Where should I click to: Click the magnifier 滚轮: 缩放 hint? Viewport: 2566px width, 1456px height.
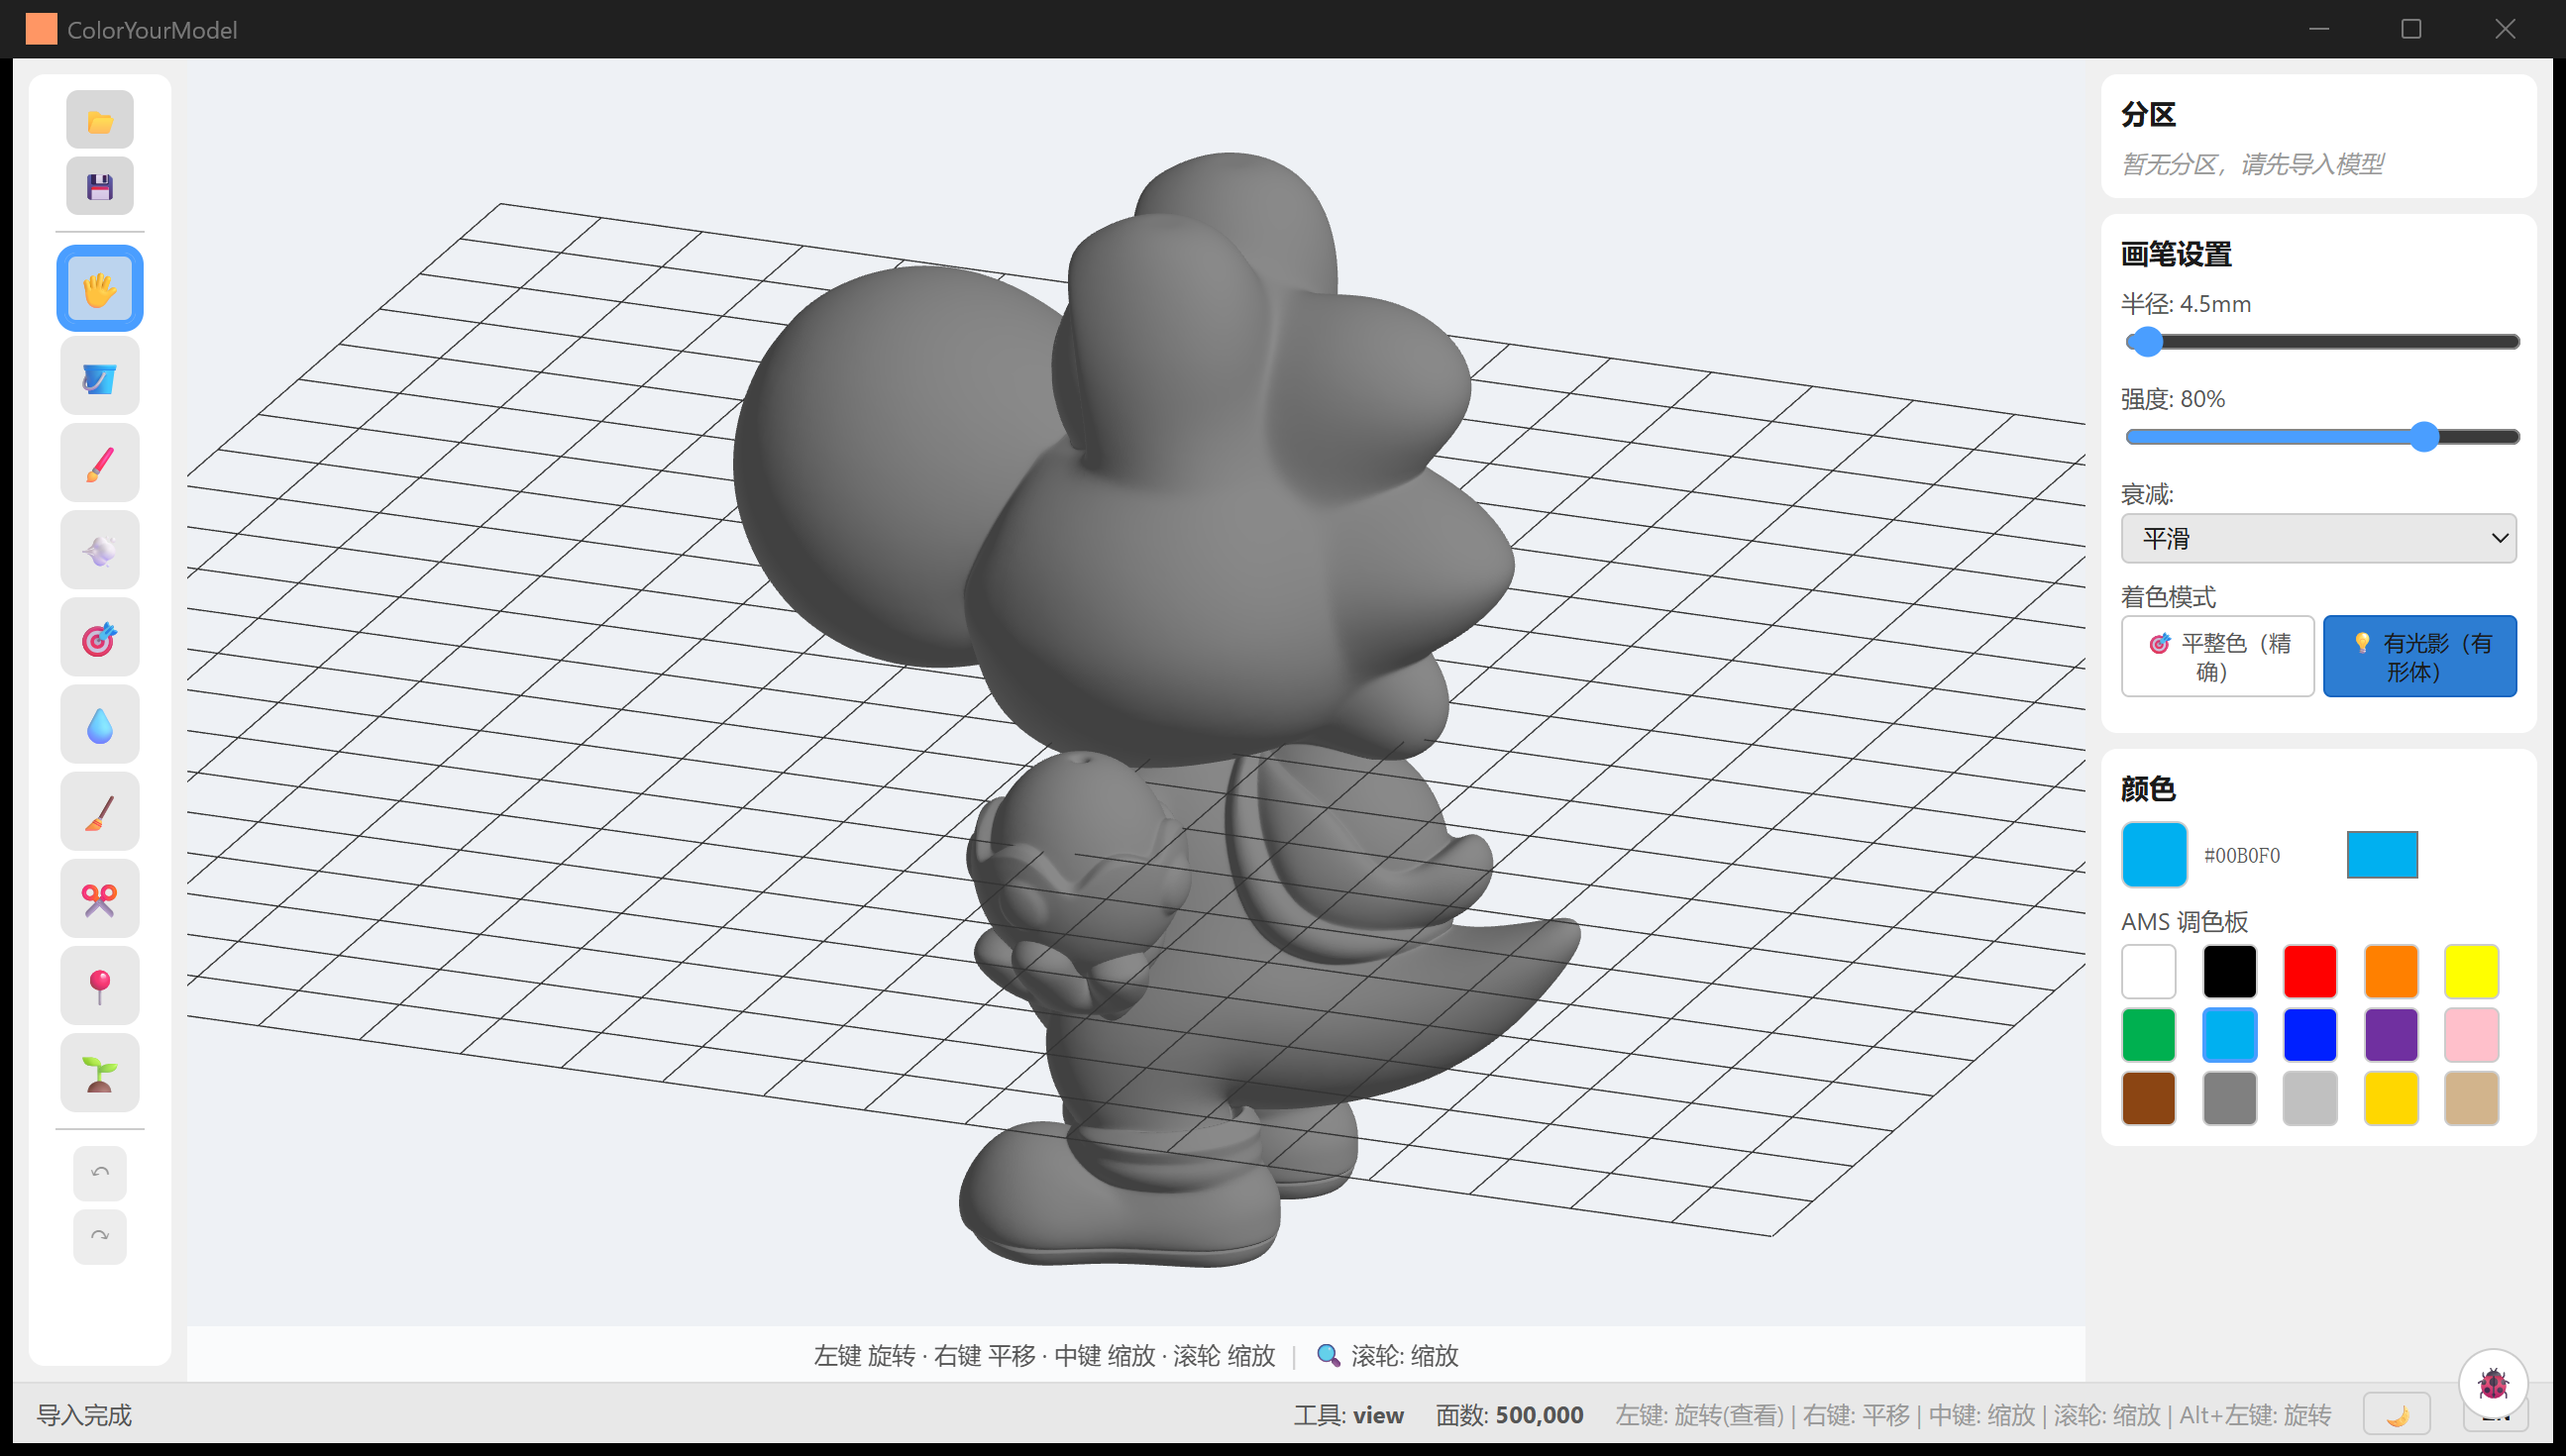[1387, 1356]
